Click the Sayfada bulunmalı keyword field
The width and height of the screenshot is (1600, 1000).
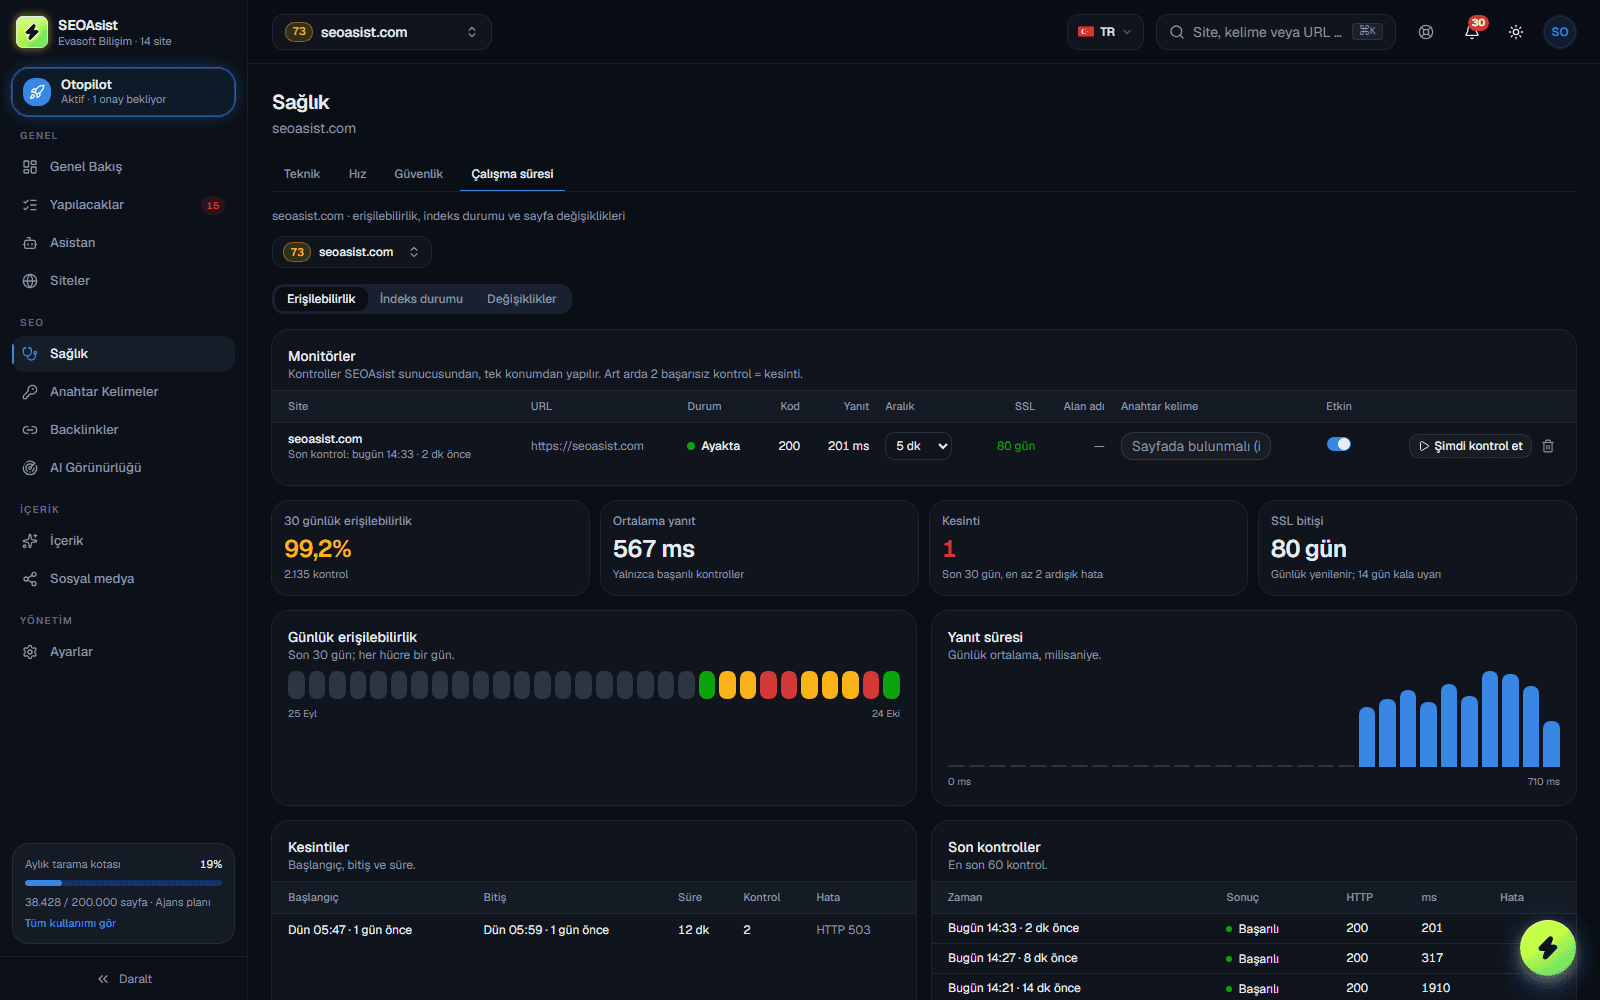tap(1196, 446)
